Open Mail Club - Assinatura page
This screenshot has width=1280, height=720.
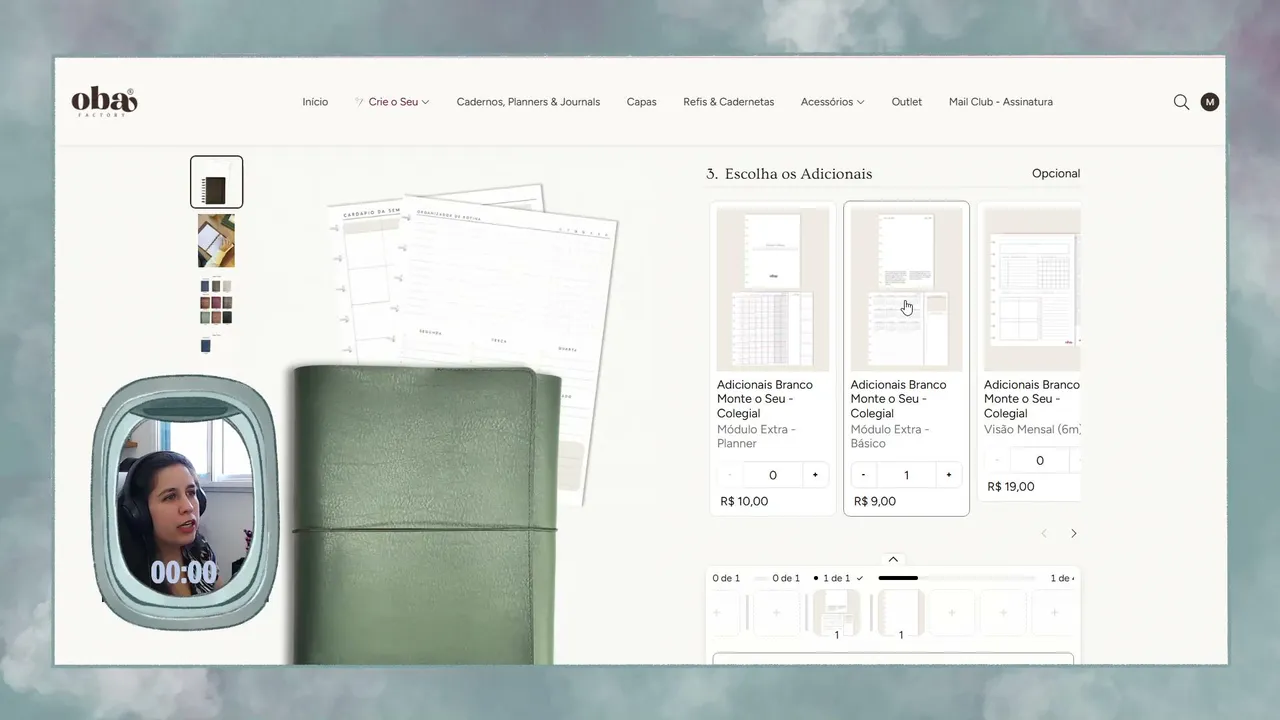(x=1001, y=102)
